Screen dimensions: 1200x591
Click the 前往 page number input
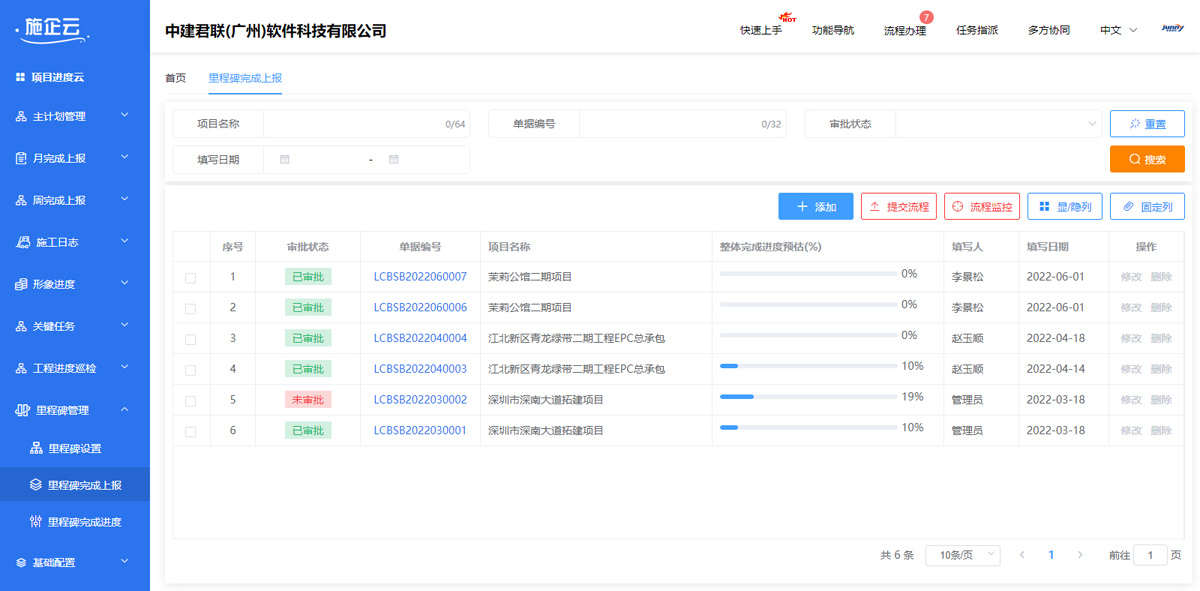1150,555
